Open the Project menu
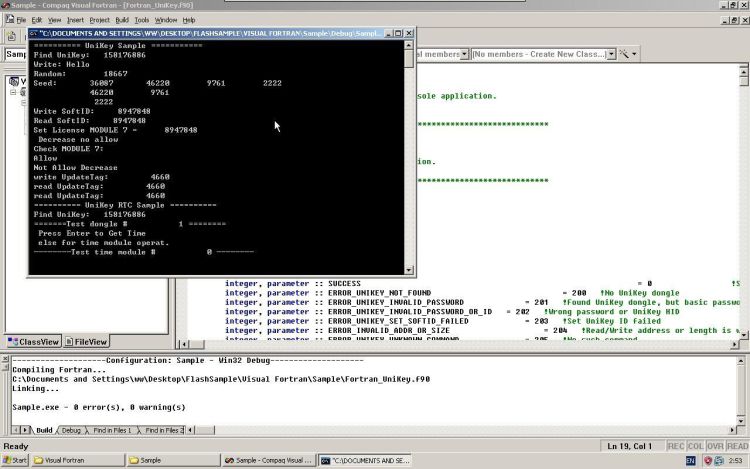The image size is (750, 469). coord(99,20)
